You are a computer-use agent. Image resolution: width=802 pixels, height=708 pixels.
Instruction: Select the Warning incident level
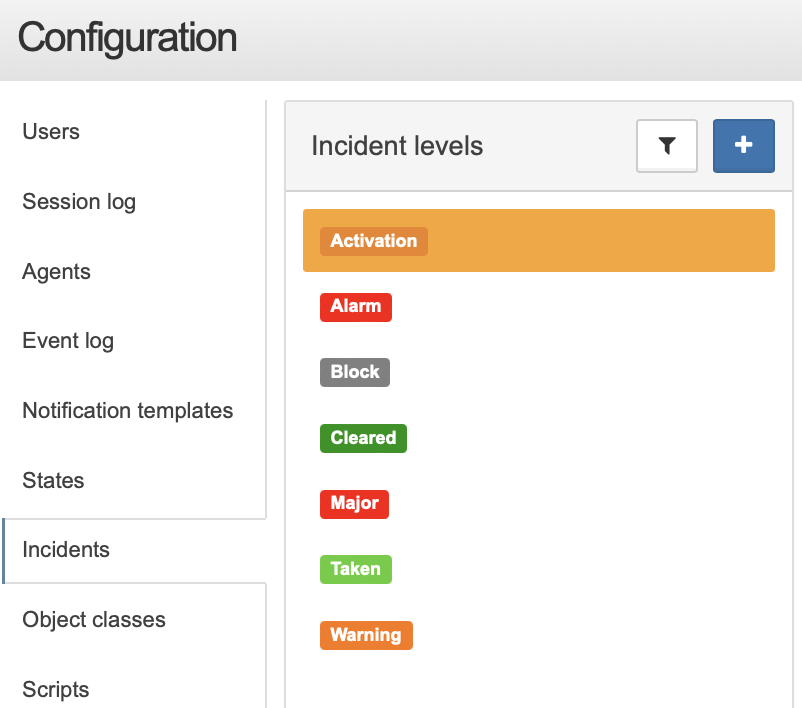(366, 635)
